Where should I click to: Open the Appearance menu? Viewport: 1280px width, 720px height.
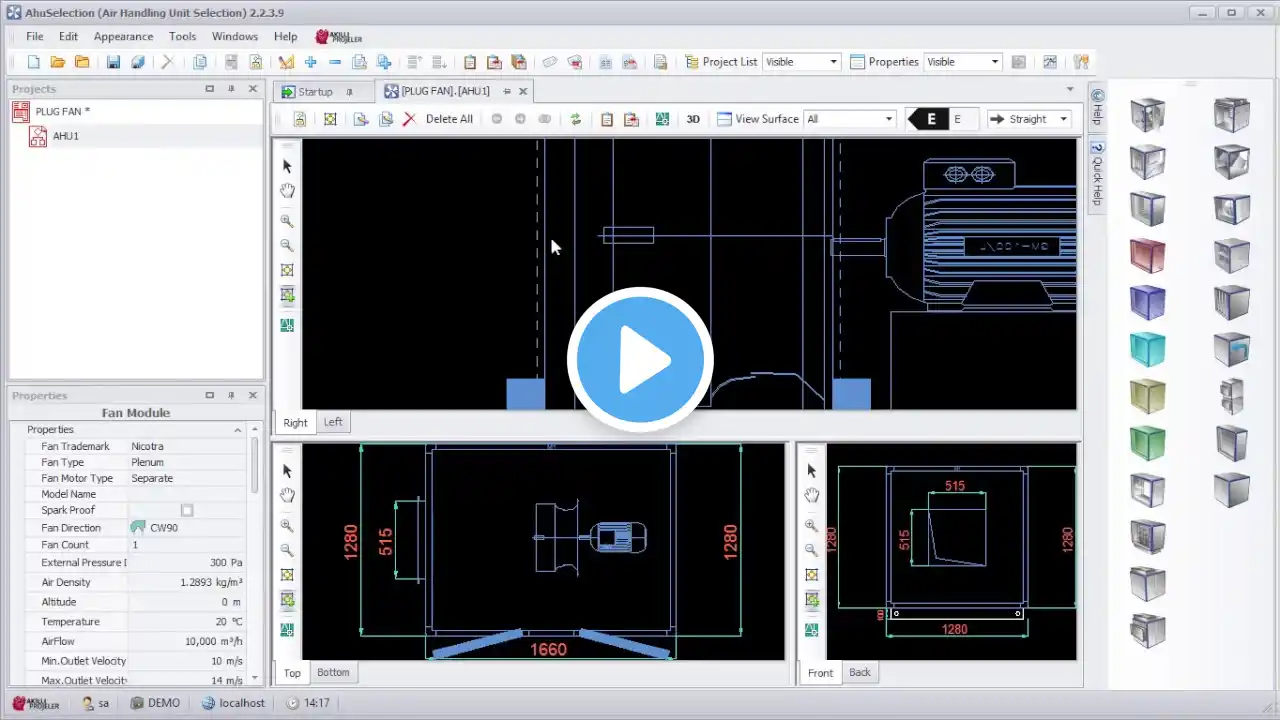[x=123, y=36]
